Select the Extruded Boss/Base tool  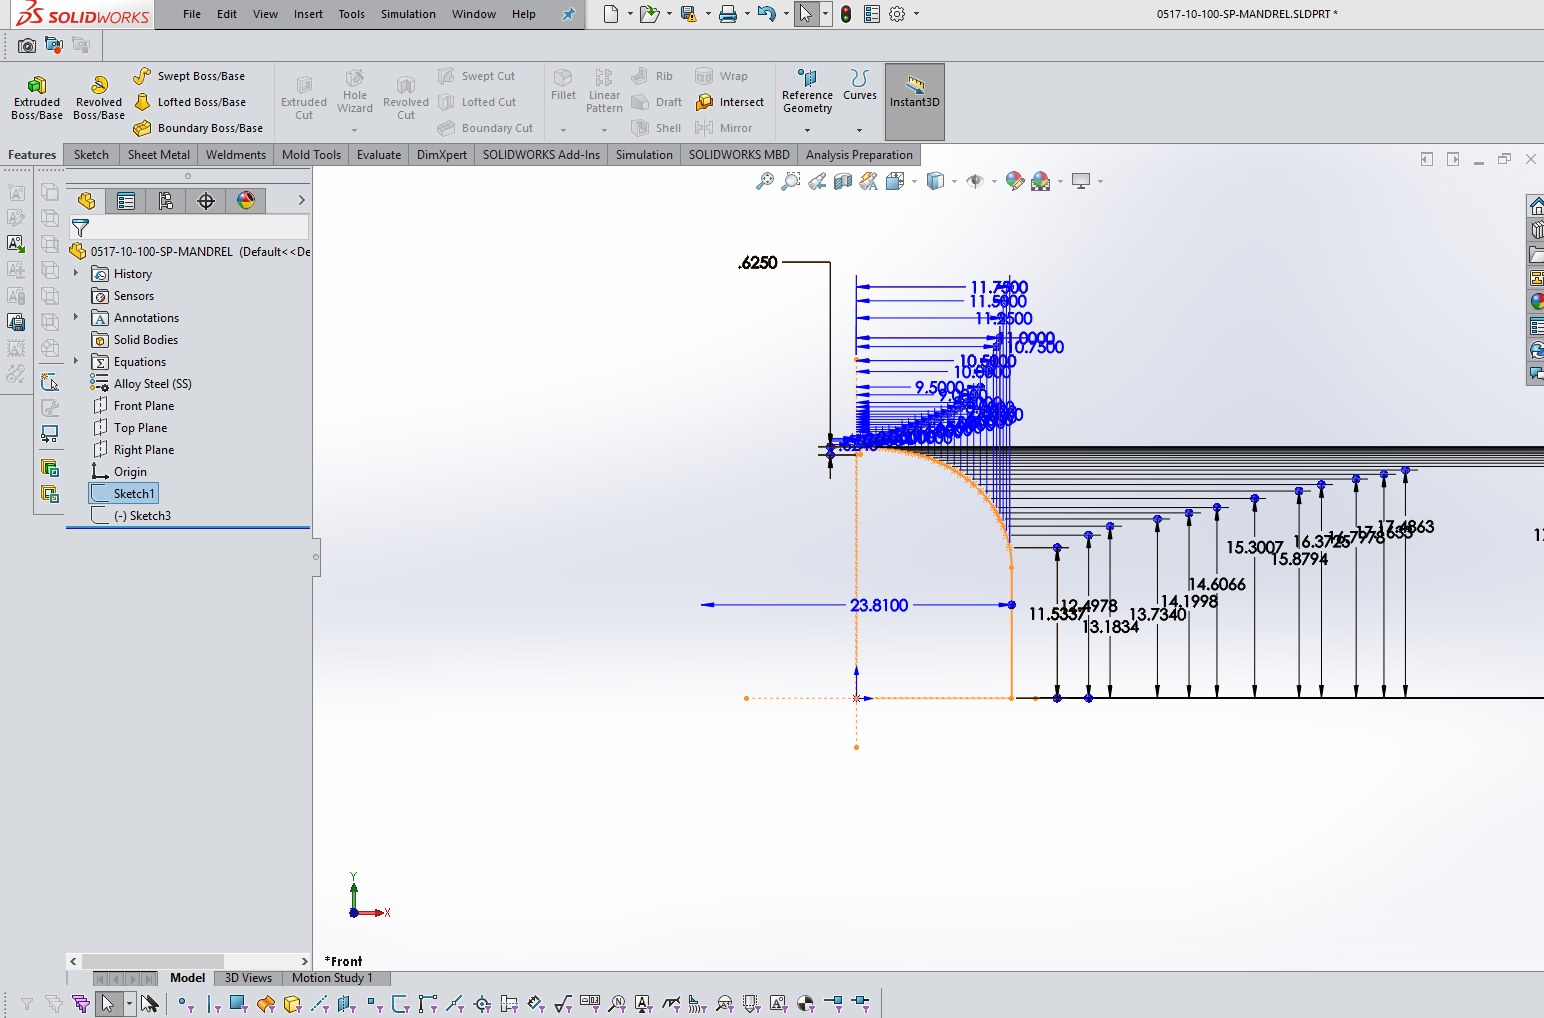coord(36,96)
